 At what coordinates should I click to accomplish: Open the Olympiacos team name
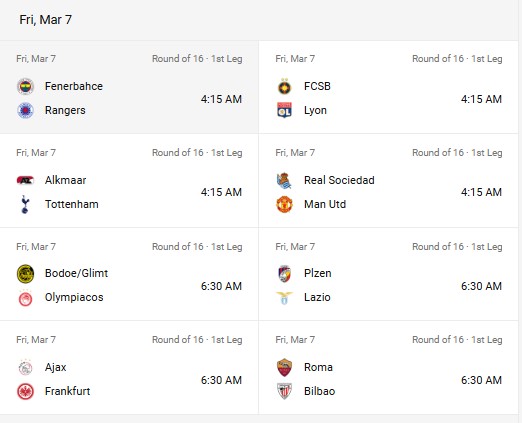click(74, 297)
